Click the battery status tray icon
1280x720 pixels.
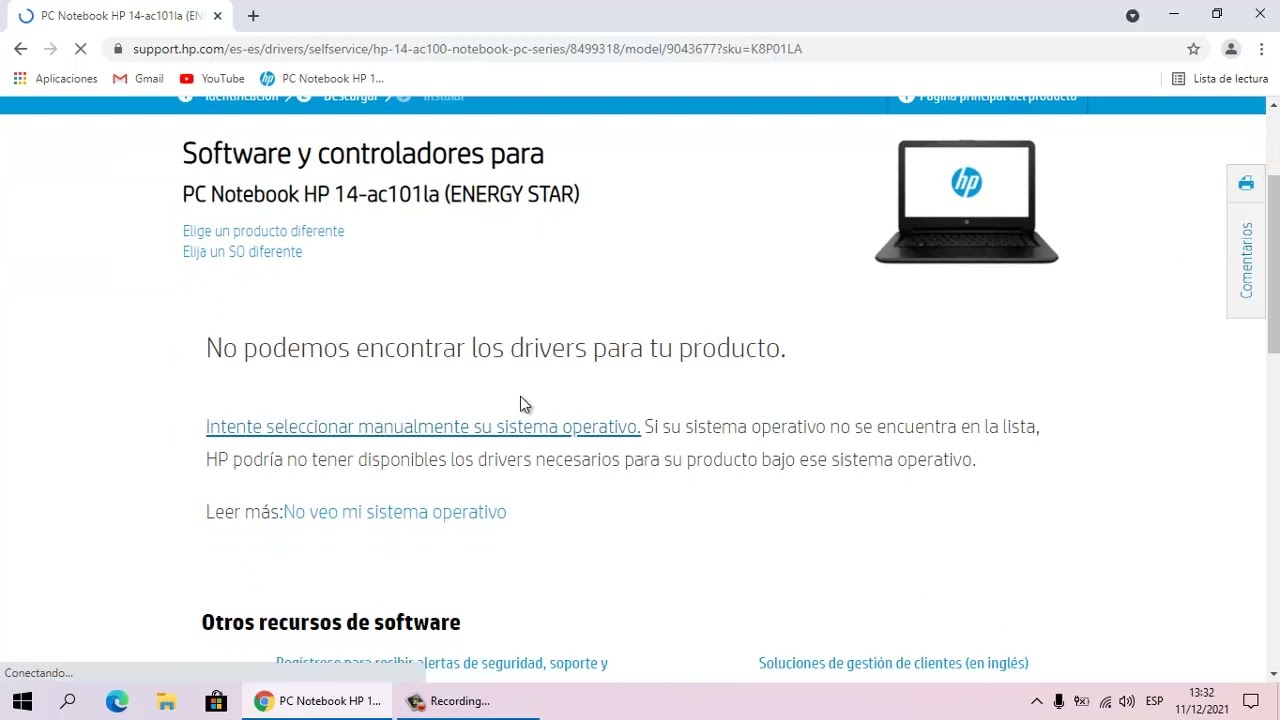[1081, 701]
